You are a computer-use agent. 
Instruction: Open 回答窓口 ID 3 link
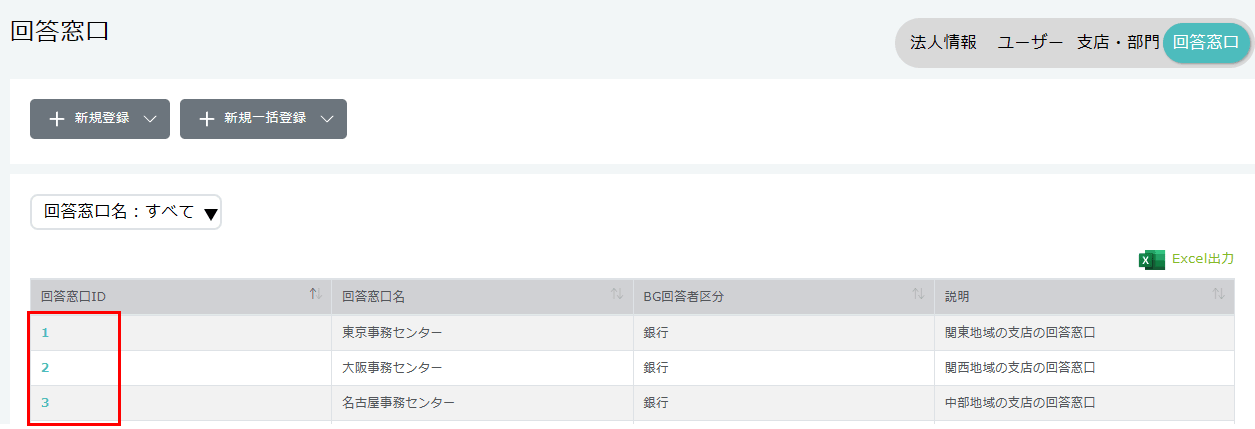click(45, 403)
